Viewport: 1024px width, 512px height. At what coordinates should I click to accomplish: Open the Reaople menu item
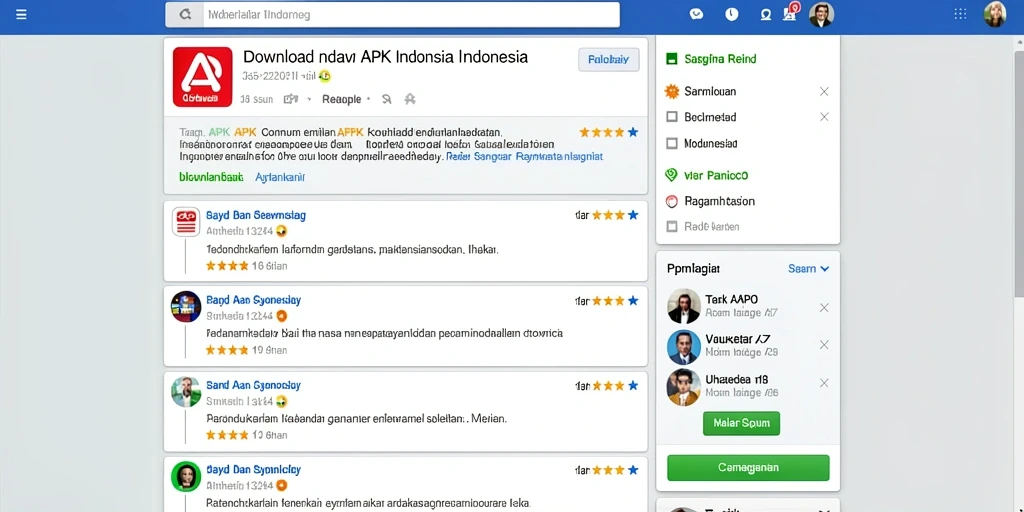342,99
